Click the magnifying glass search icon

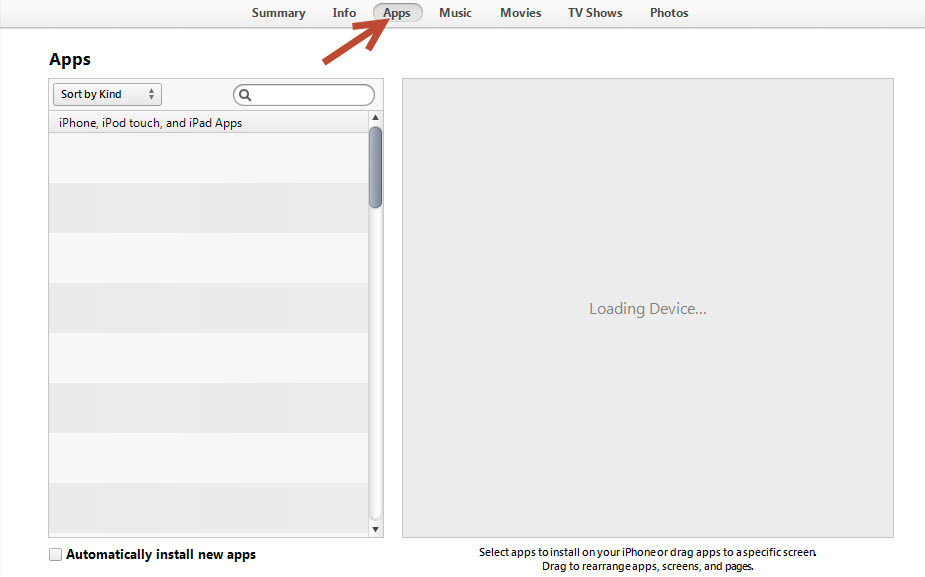[x=245, y=95]
